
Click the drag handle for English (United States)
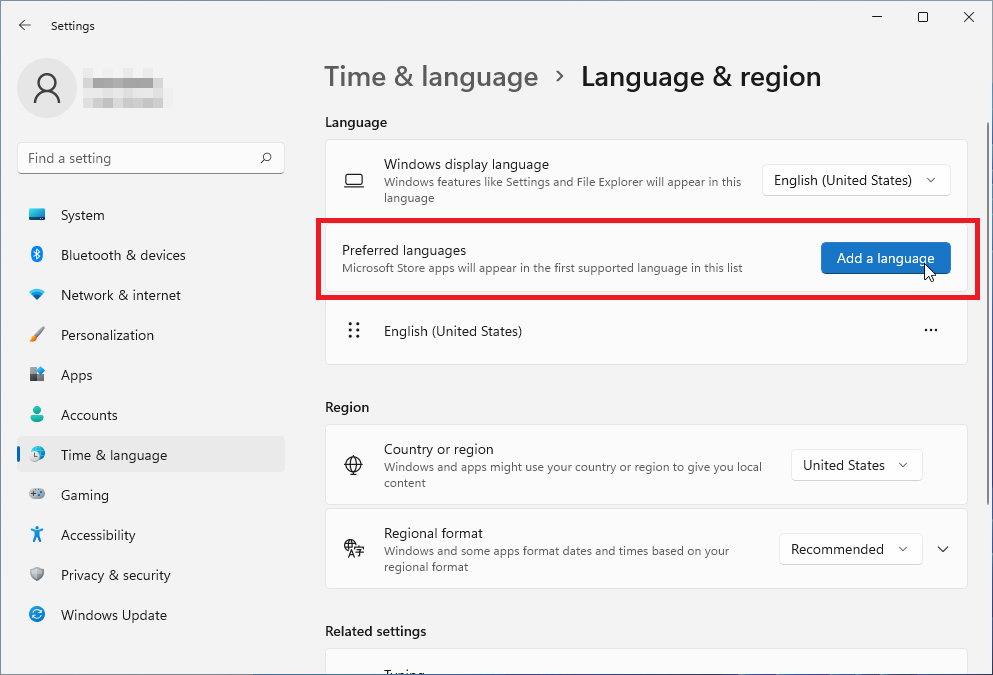click(354, 330)
